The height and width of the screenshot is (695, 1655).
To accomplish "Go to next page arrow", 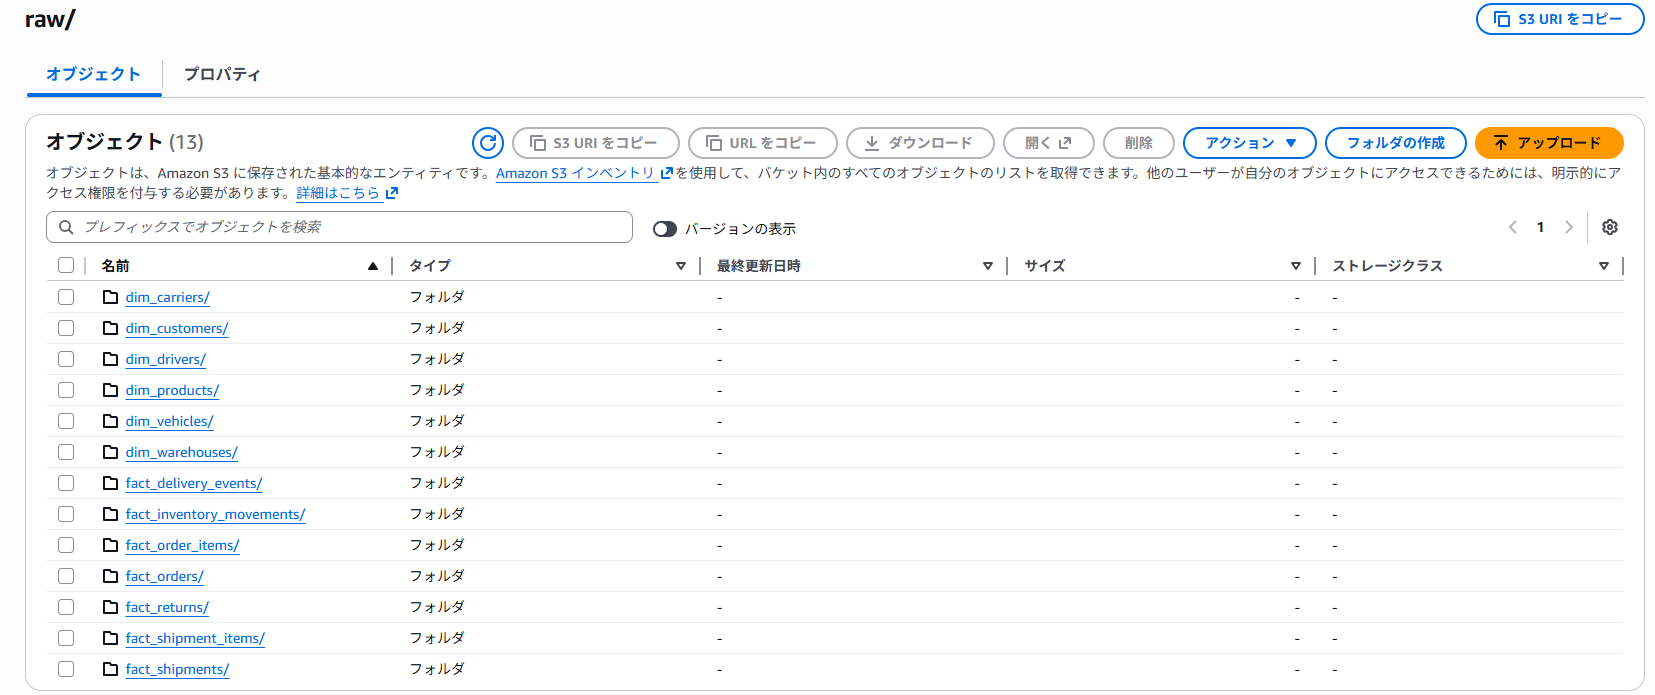I will pos(1569,227).
